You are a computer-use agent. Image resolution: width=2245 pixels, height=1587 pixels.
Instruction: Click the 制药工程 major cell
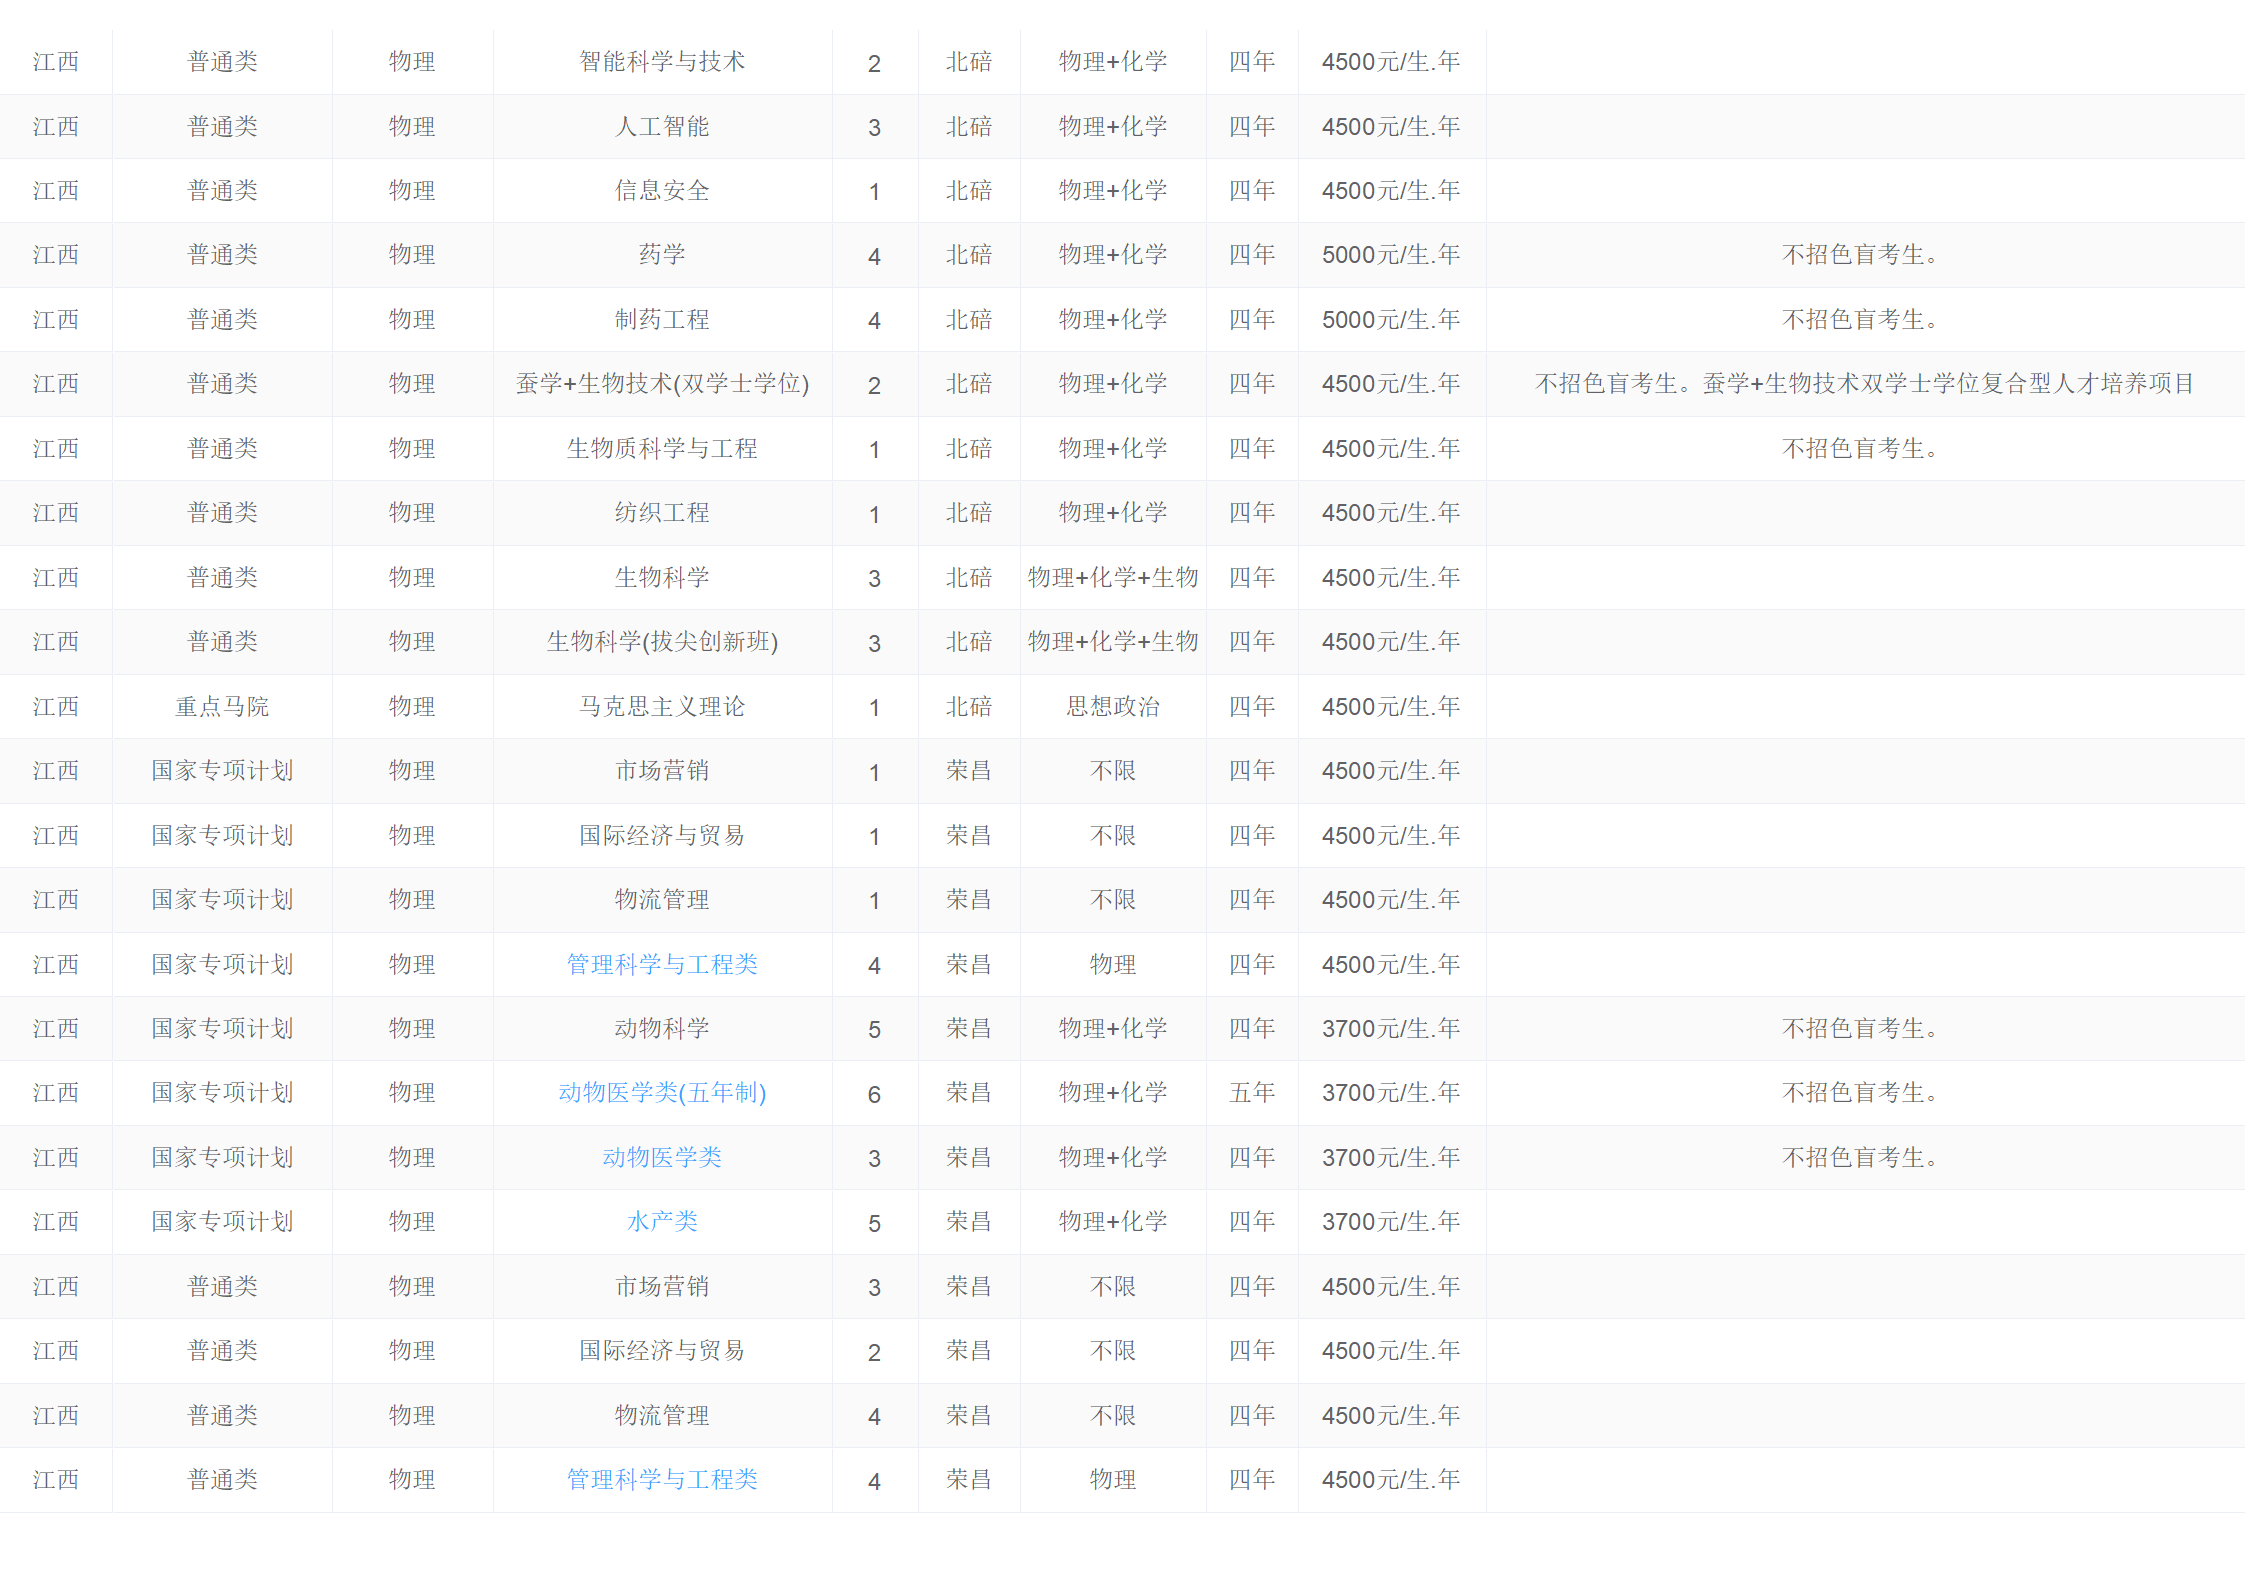[x=662, y=320]
